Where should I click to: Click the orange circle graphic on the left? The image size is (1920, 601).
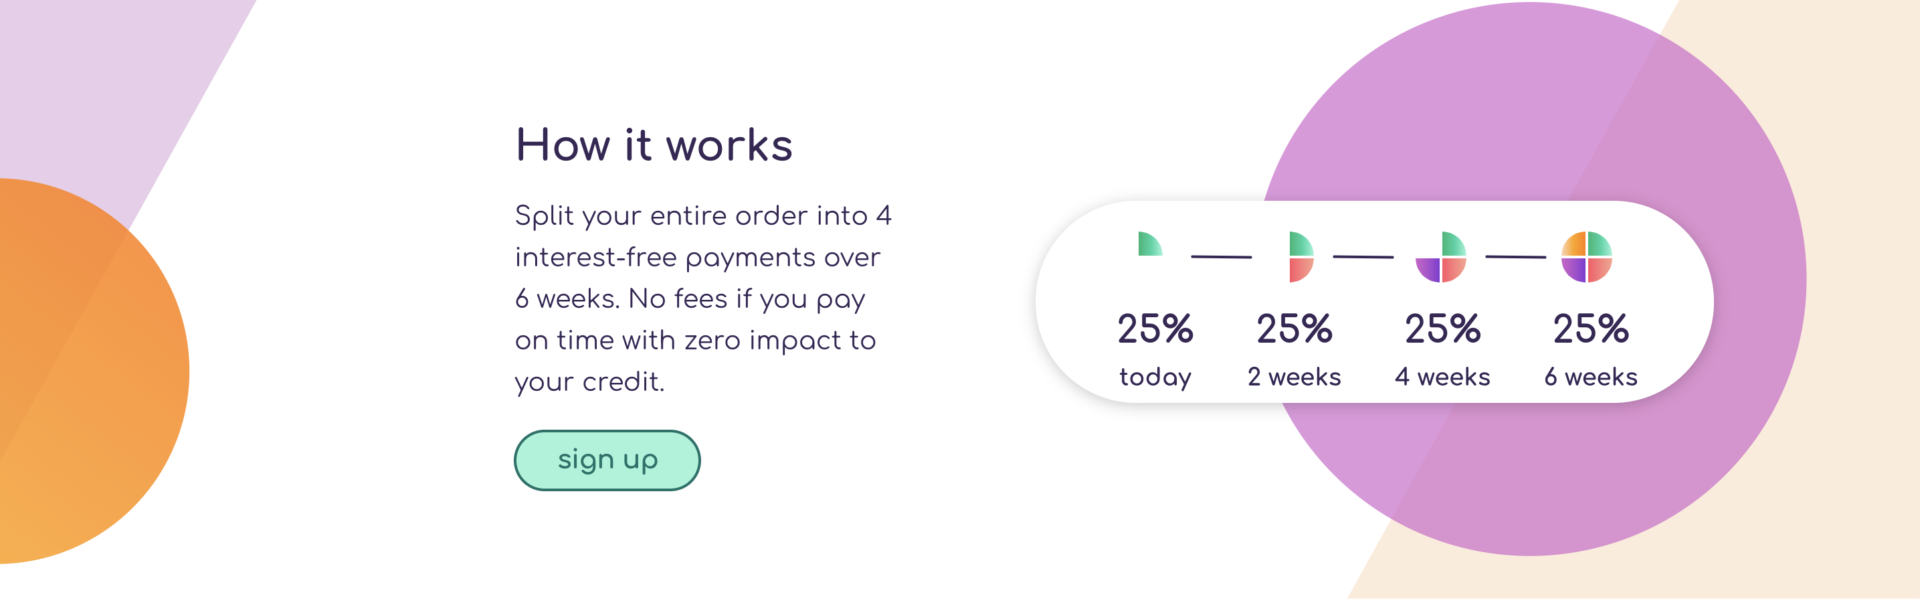click(90, 371)
